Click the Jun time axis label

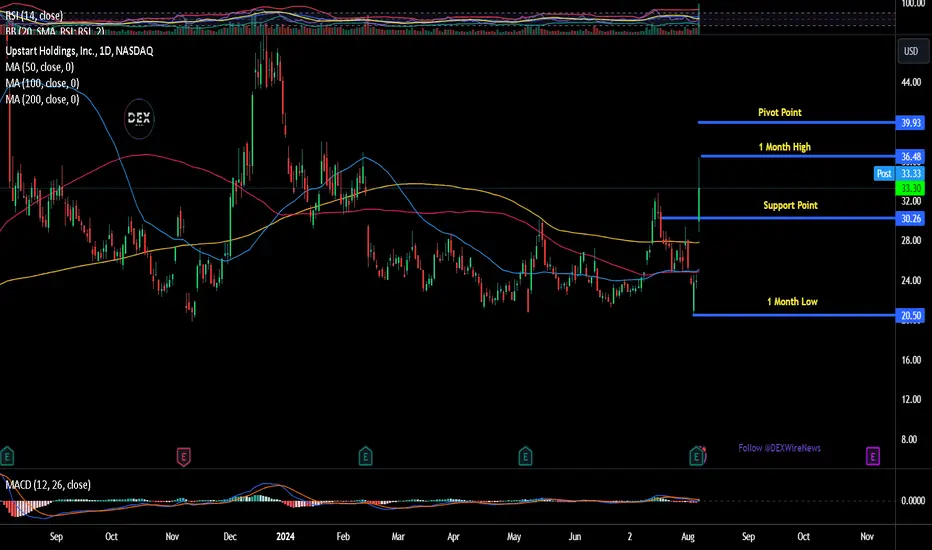[x=575, y=536]
